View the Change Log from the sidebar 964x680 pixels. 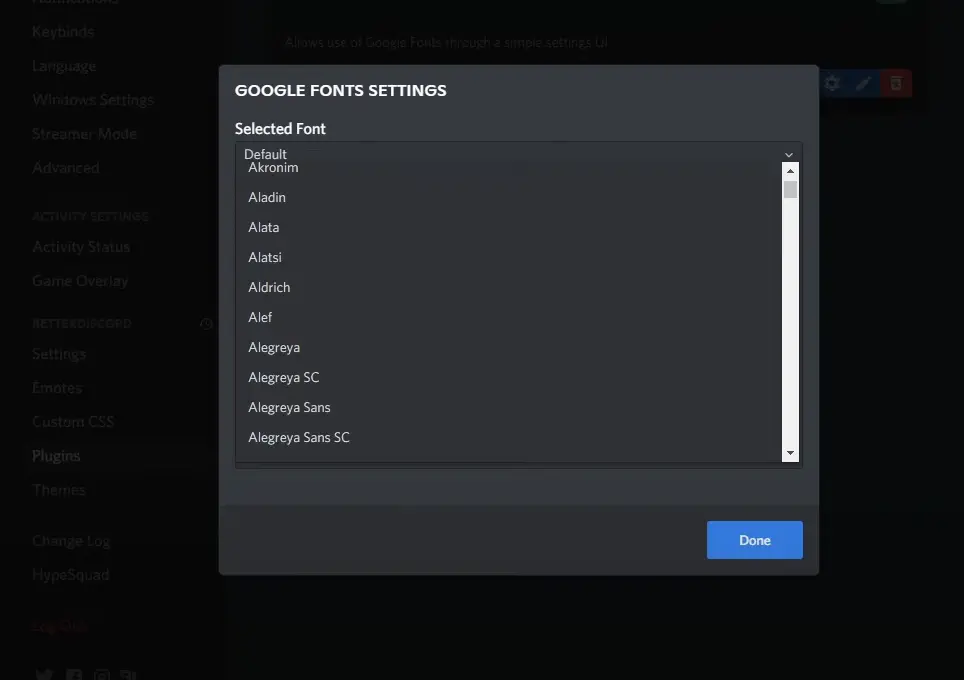click(71, 541)
